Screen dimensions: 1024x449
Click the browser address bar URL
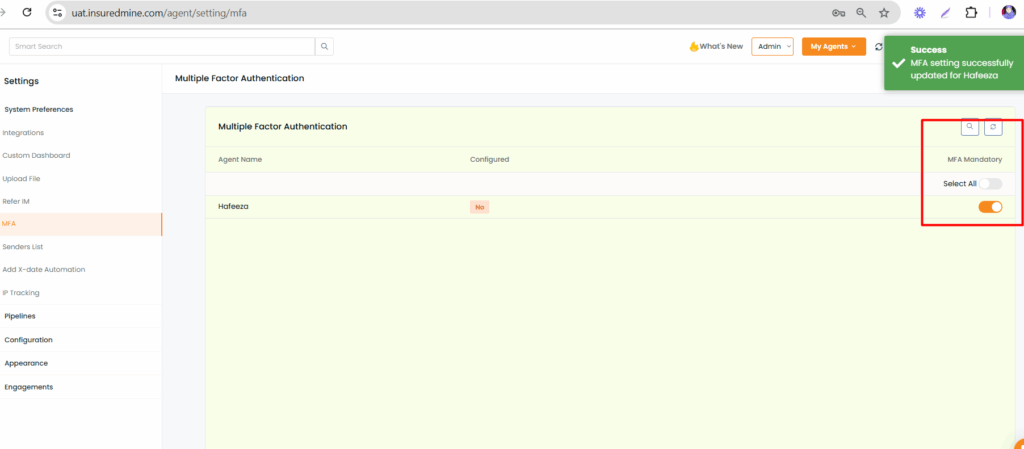tap(159, 12)
